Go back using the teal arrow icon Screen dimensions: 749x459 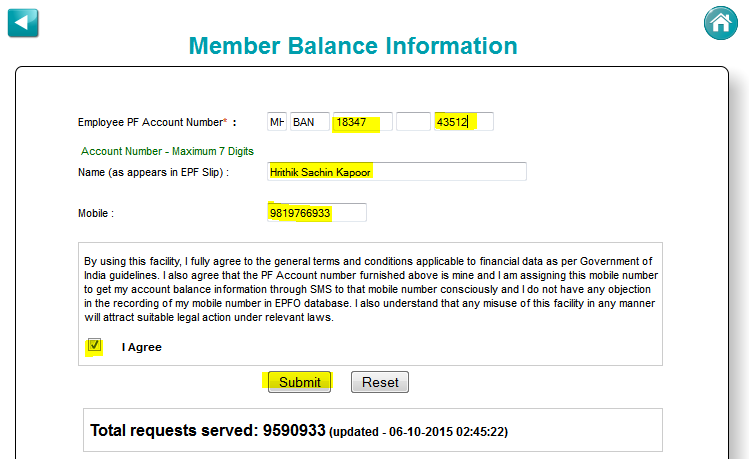coord(23,23)
